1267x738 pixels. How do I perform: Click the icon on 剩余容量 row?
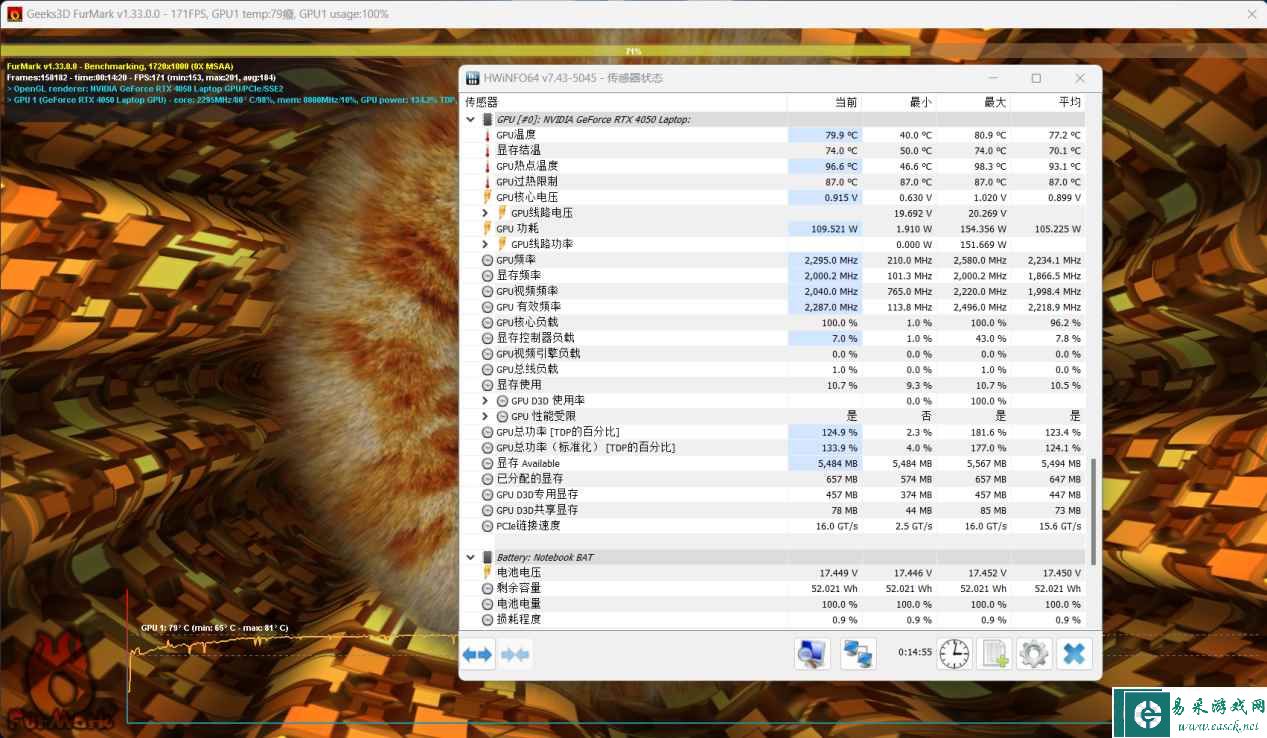click(x=488, y=588)
